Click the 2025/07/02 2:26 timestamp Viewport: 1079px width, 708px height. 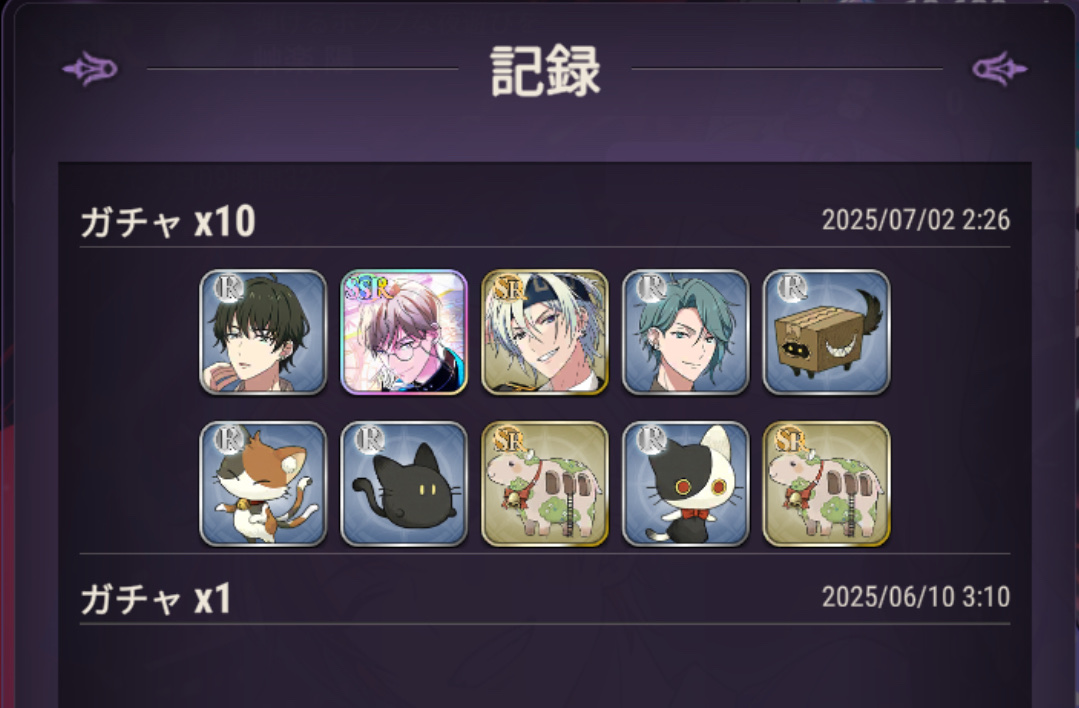click(x=916, y=220)
